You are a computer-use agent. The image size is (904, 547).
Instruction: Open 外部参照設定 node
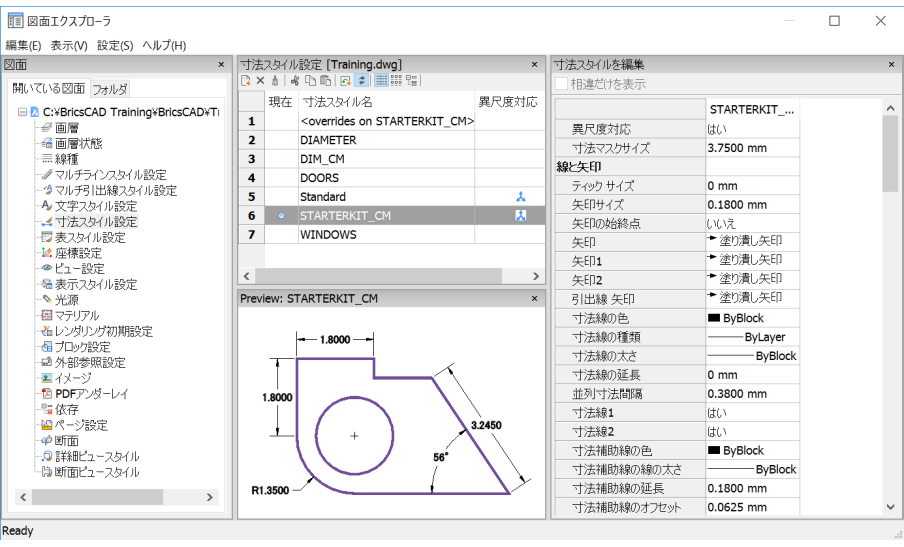[x=90, y=362]
